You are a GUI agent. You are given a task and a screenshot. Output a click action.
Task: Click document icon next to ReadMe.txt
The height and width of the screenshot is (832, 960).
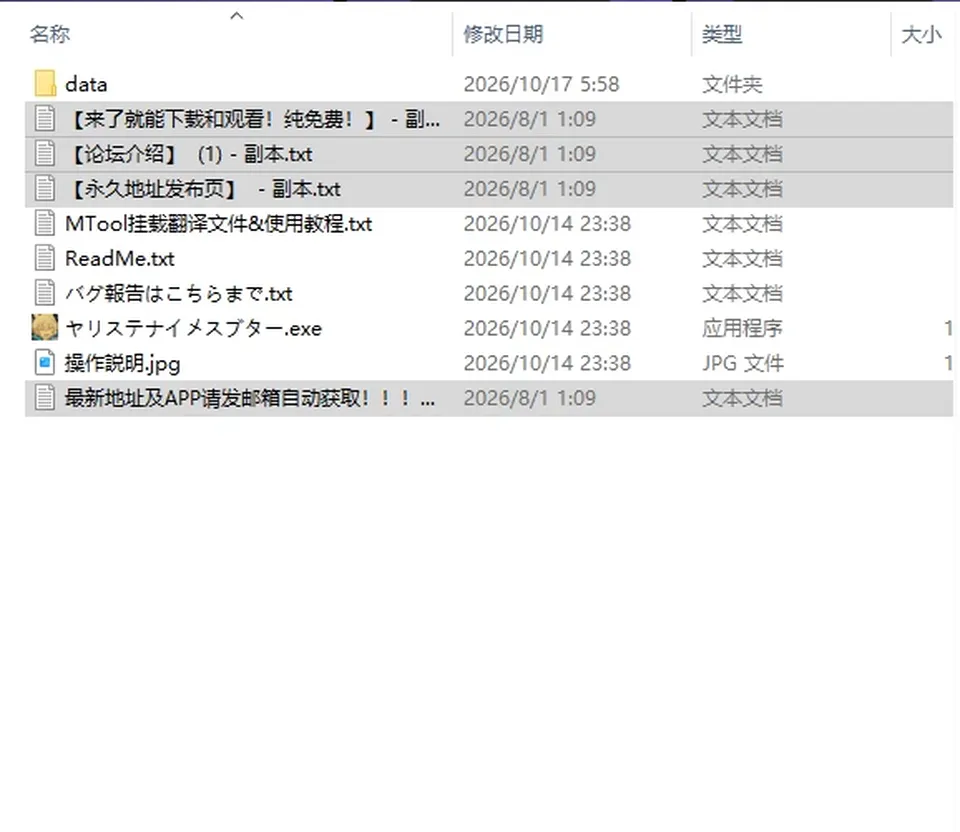[x=45, y=258]
